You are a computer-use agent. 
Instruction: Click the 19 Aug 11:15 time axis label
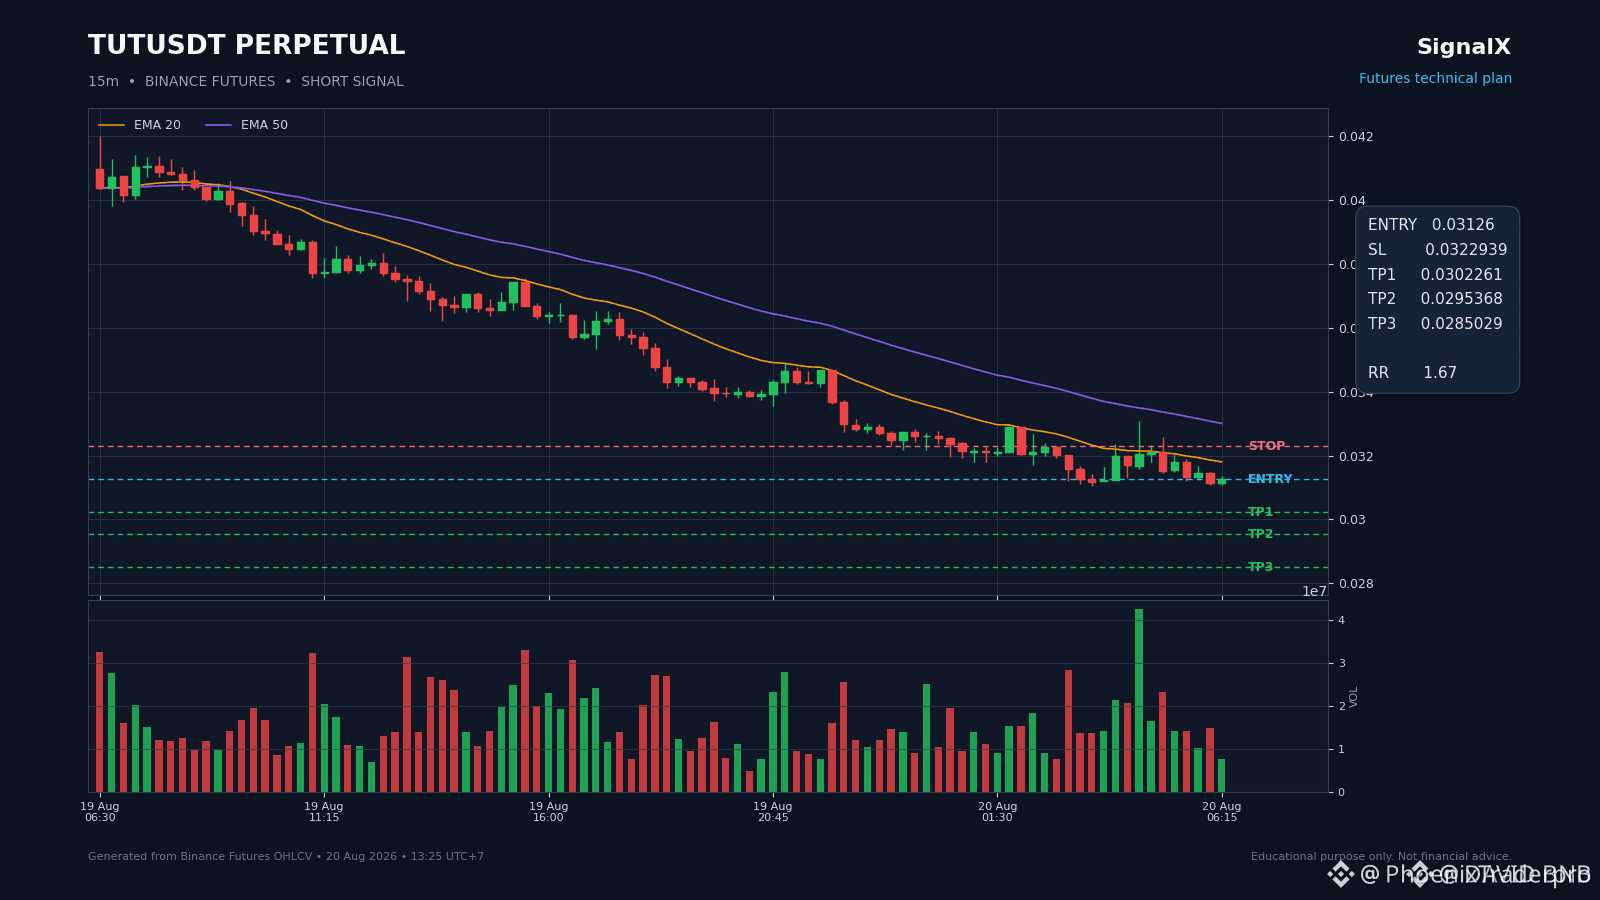(324, 812)
